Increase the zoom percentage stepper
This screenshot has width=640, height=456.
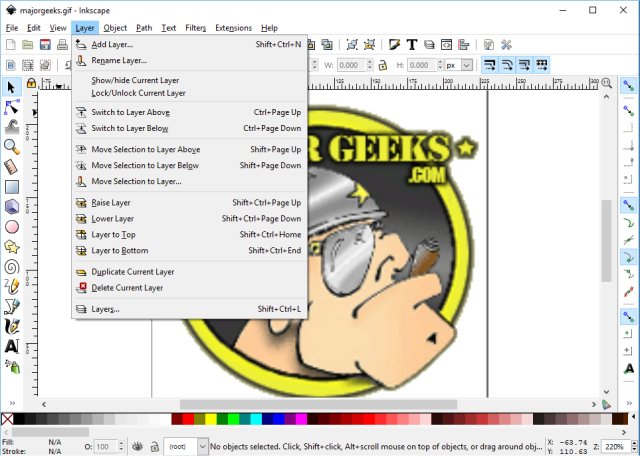[x=634, y=444]
